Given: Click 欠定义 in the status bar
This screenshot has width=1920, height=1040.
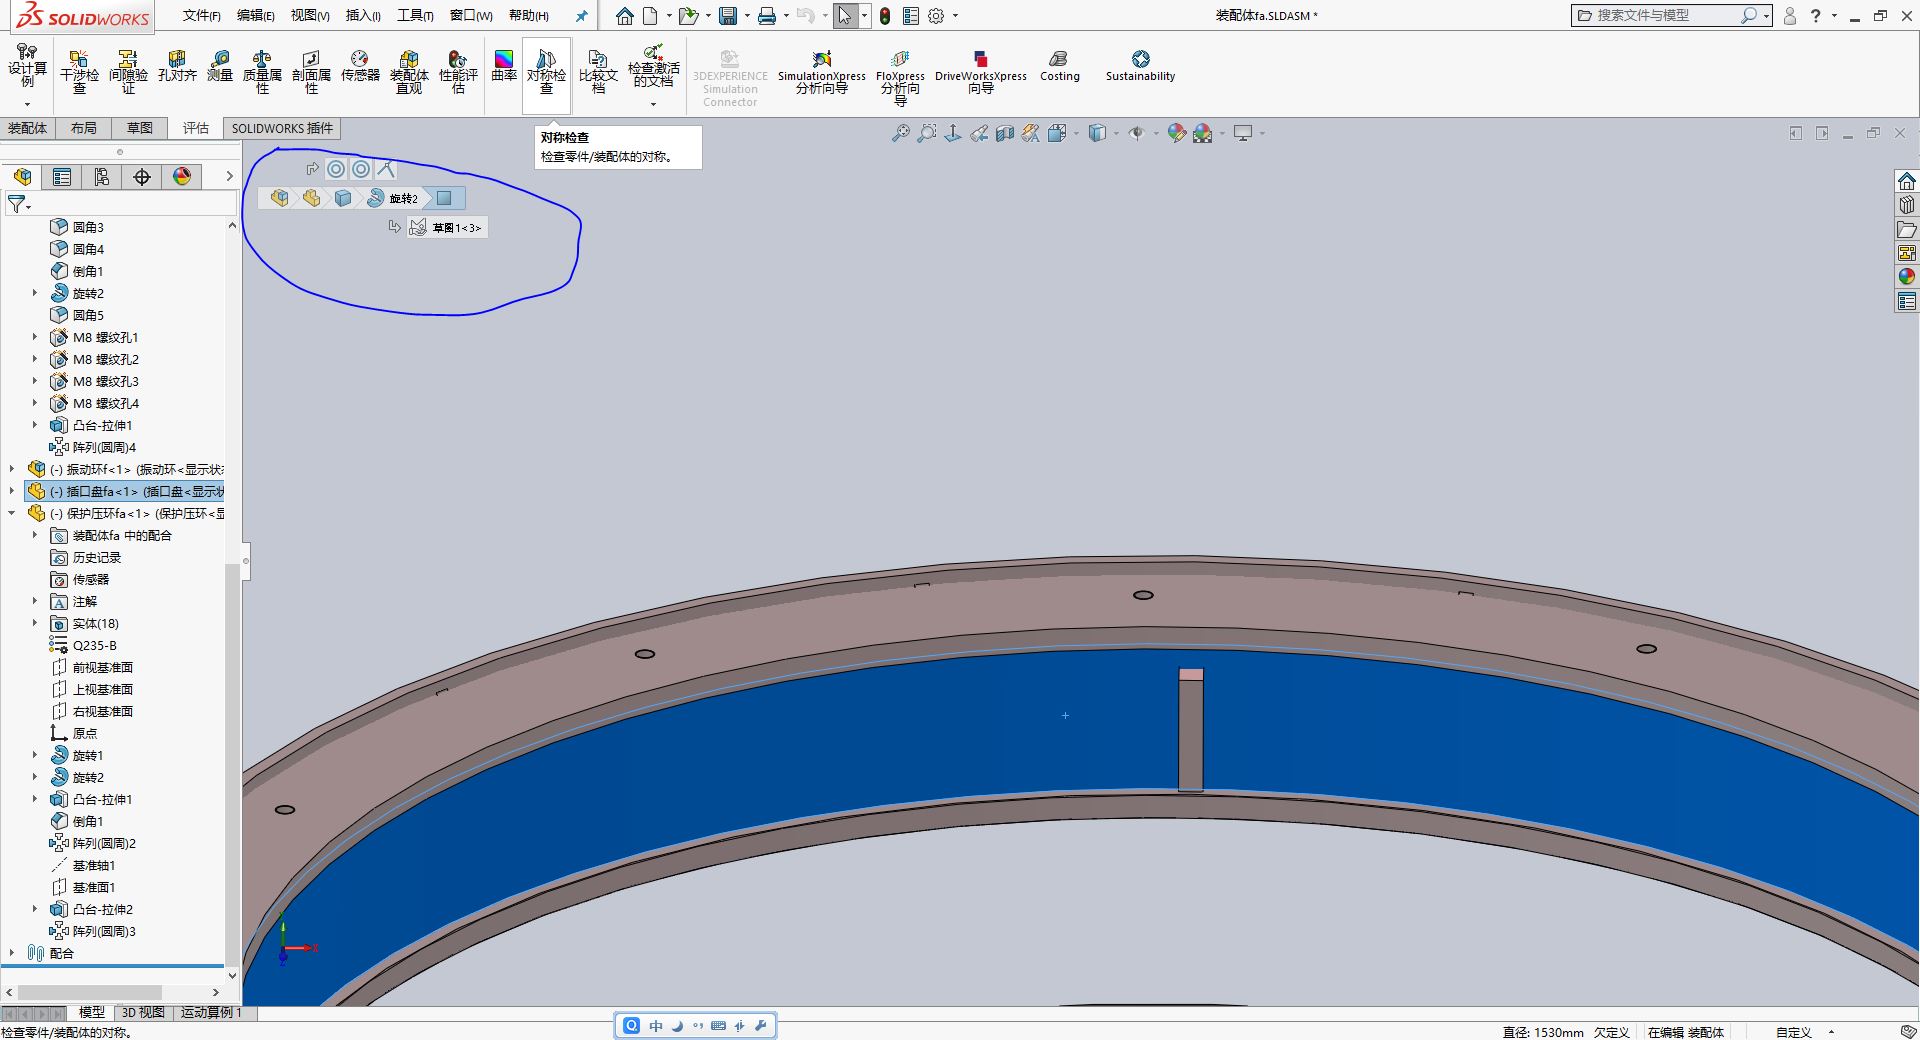Looking at the screenshot, I should (x=1611, y=1032).
